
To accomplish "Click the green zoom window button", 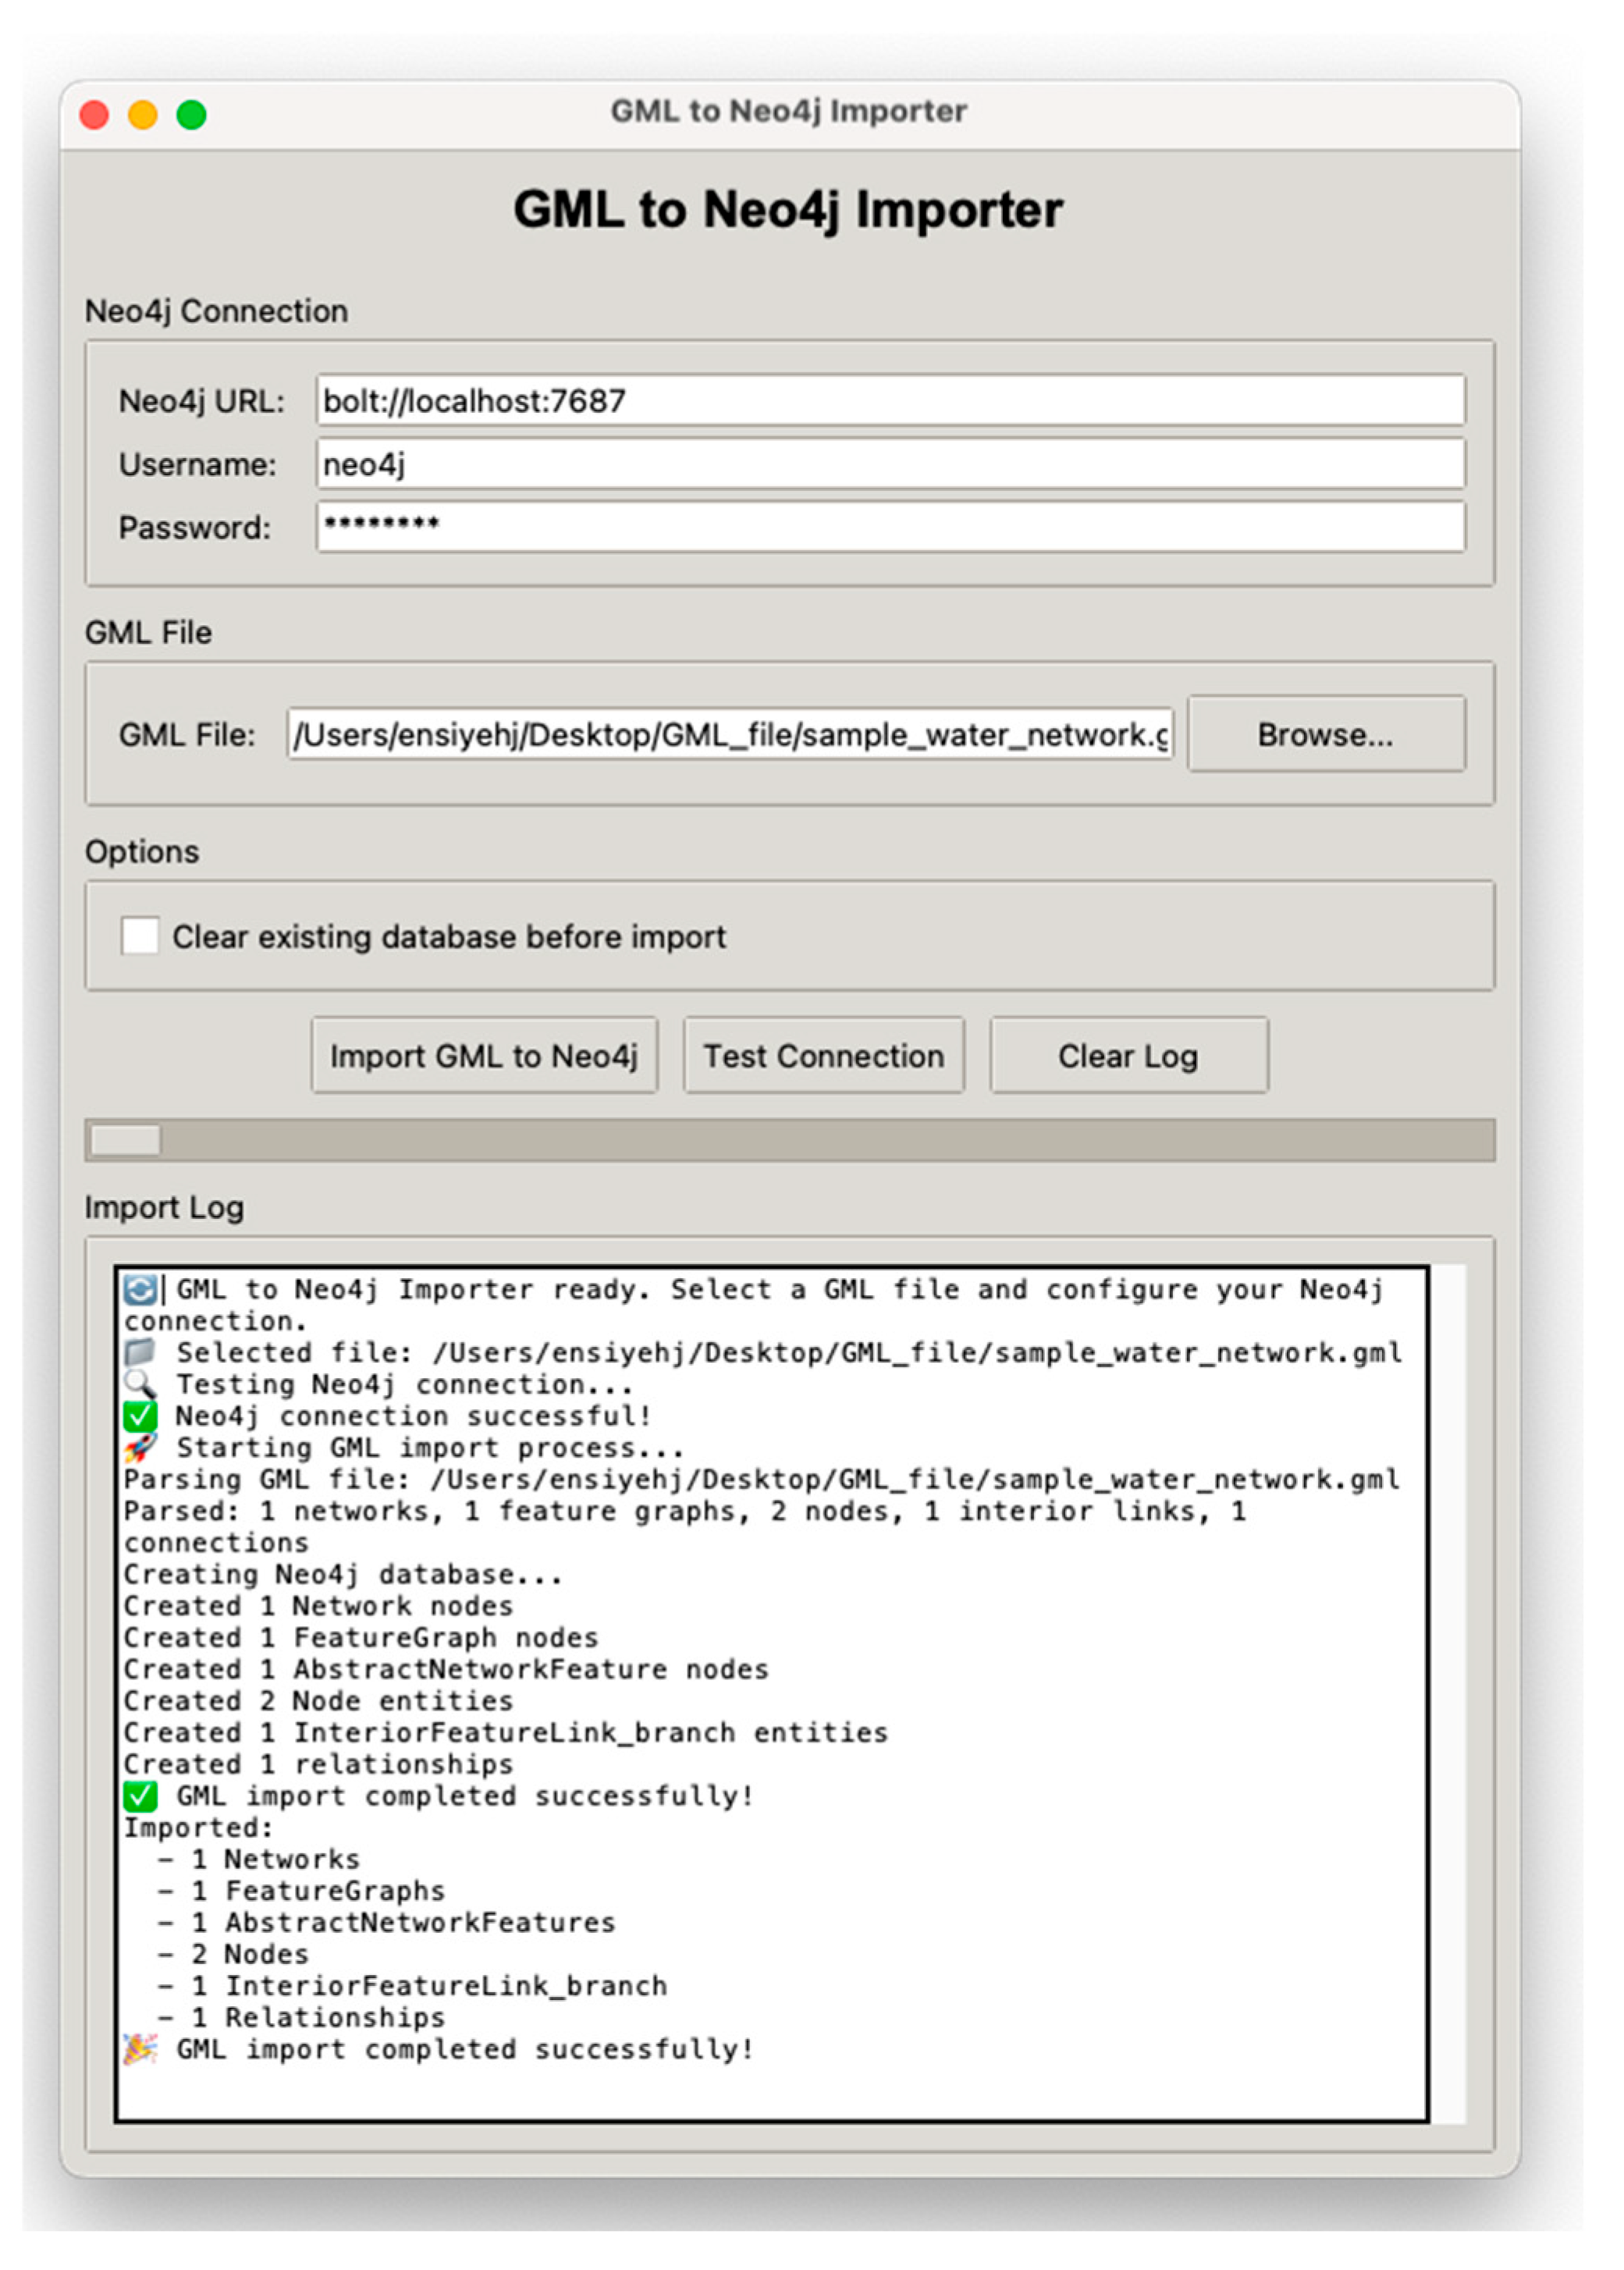I will (192, 115).
